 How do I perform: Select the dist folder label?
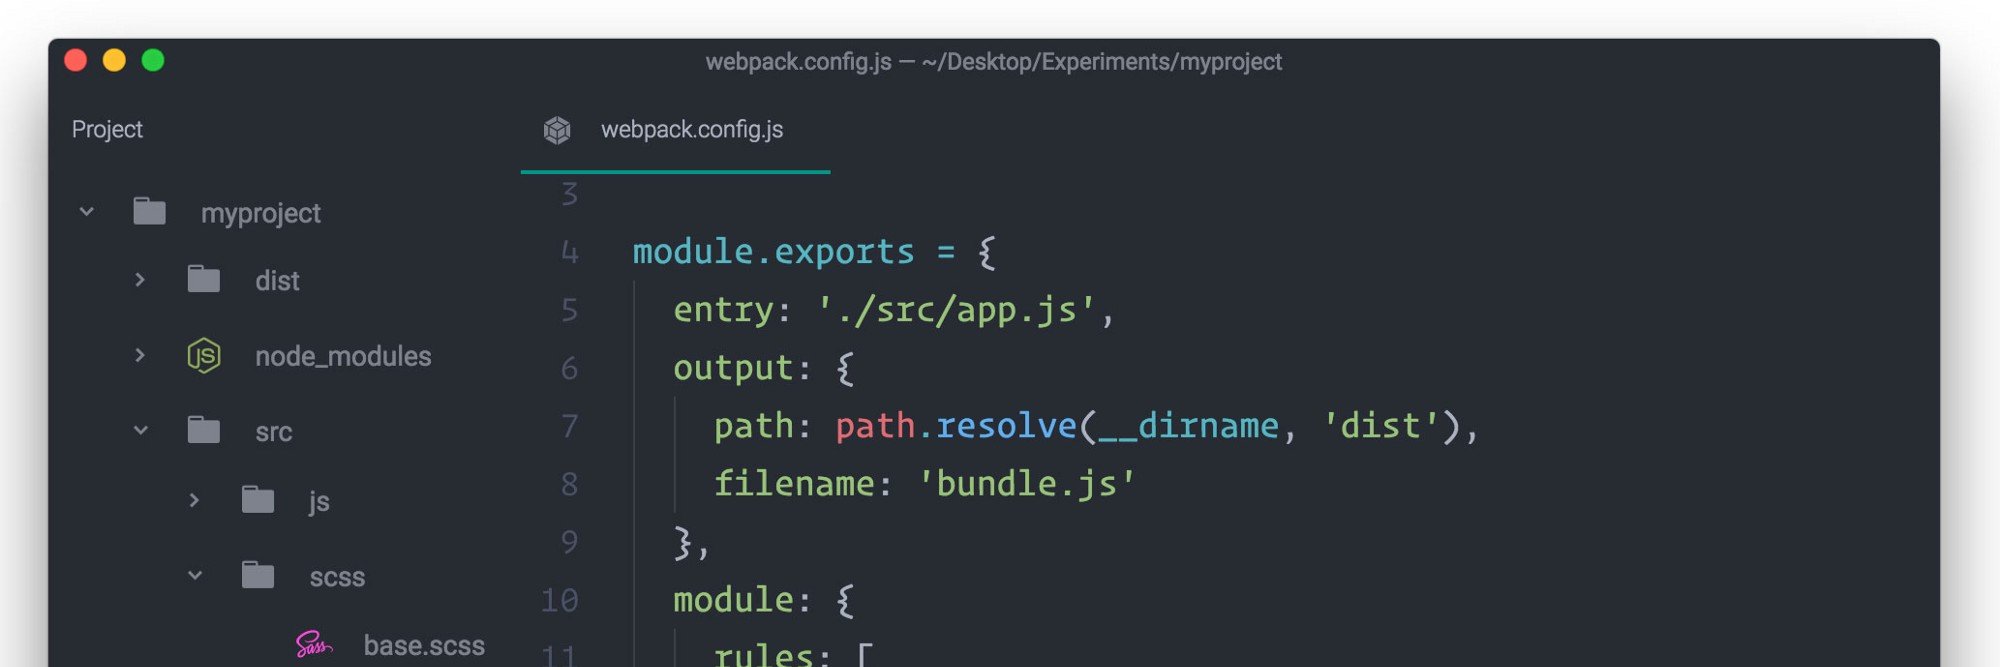[x=277, y=281]
